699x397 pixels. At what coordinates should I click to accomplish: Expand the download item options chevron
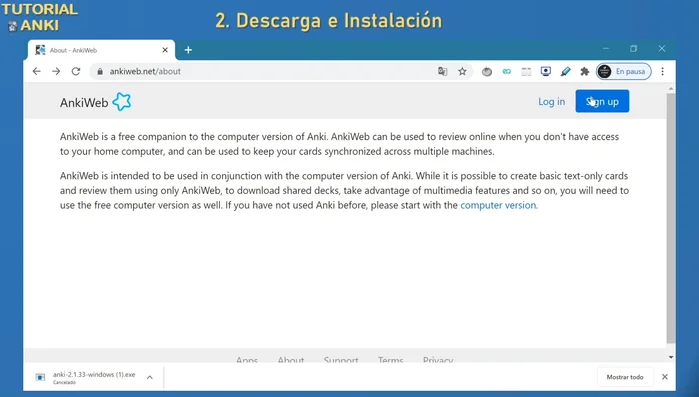tap(150, 377)
